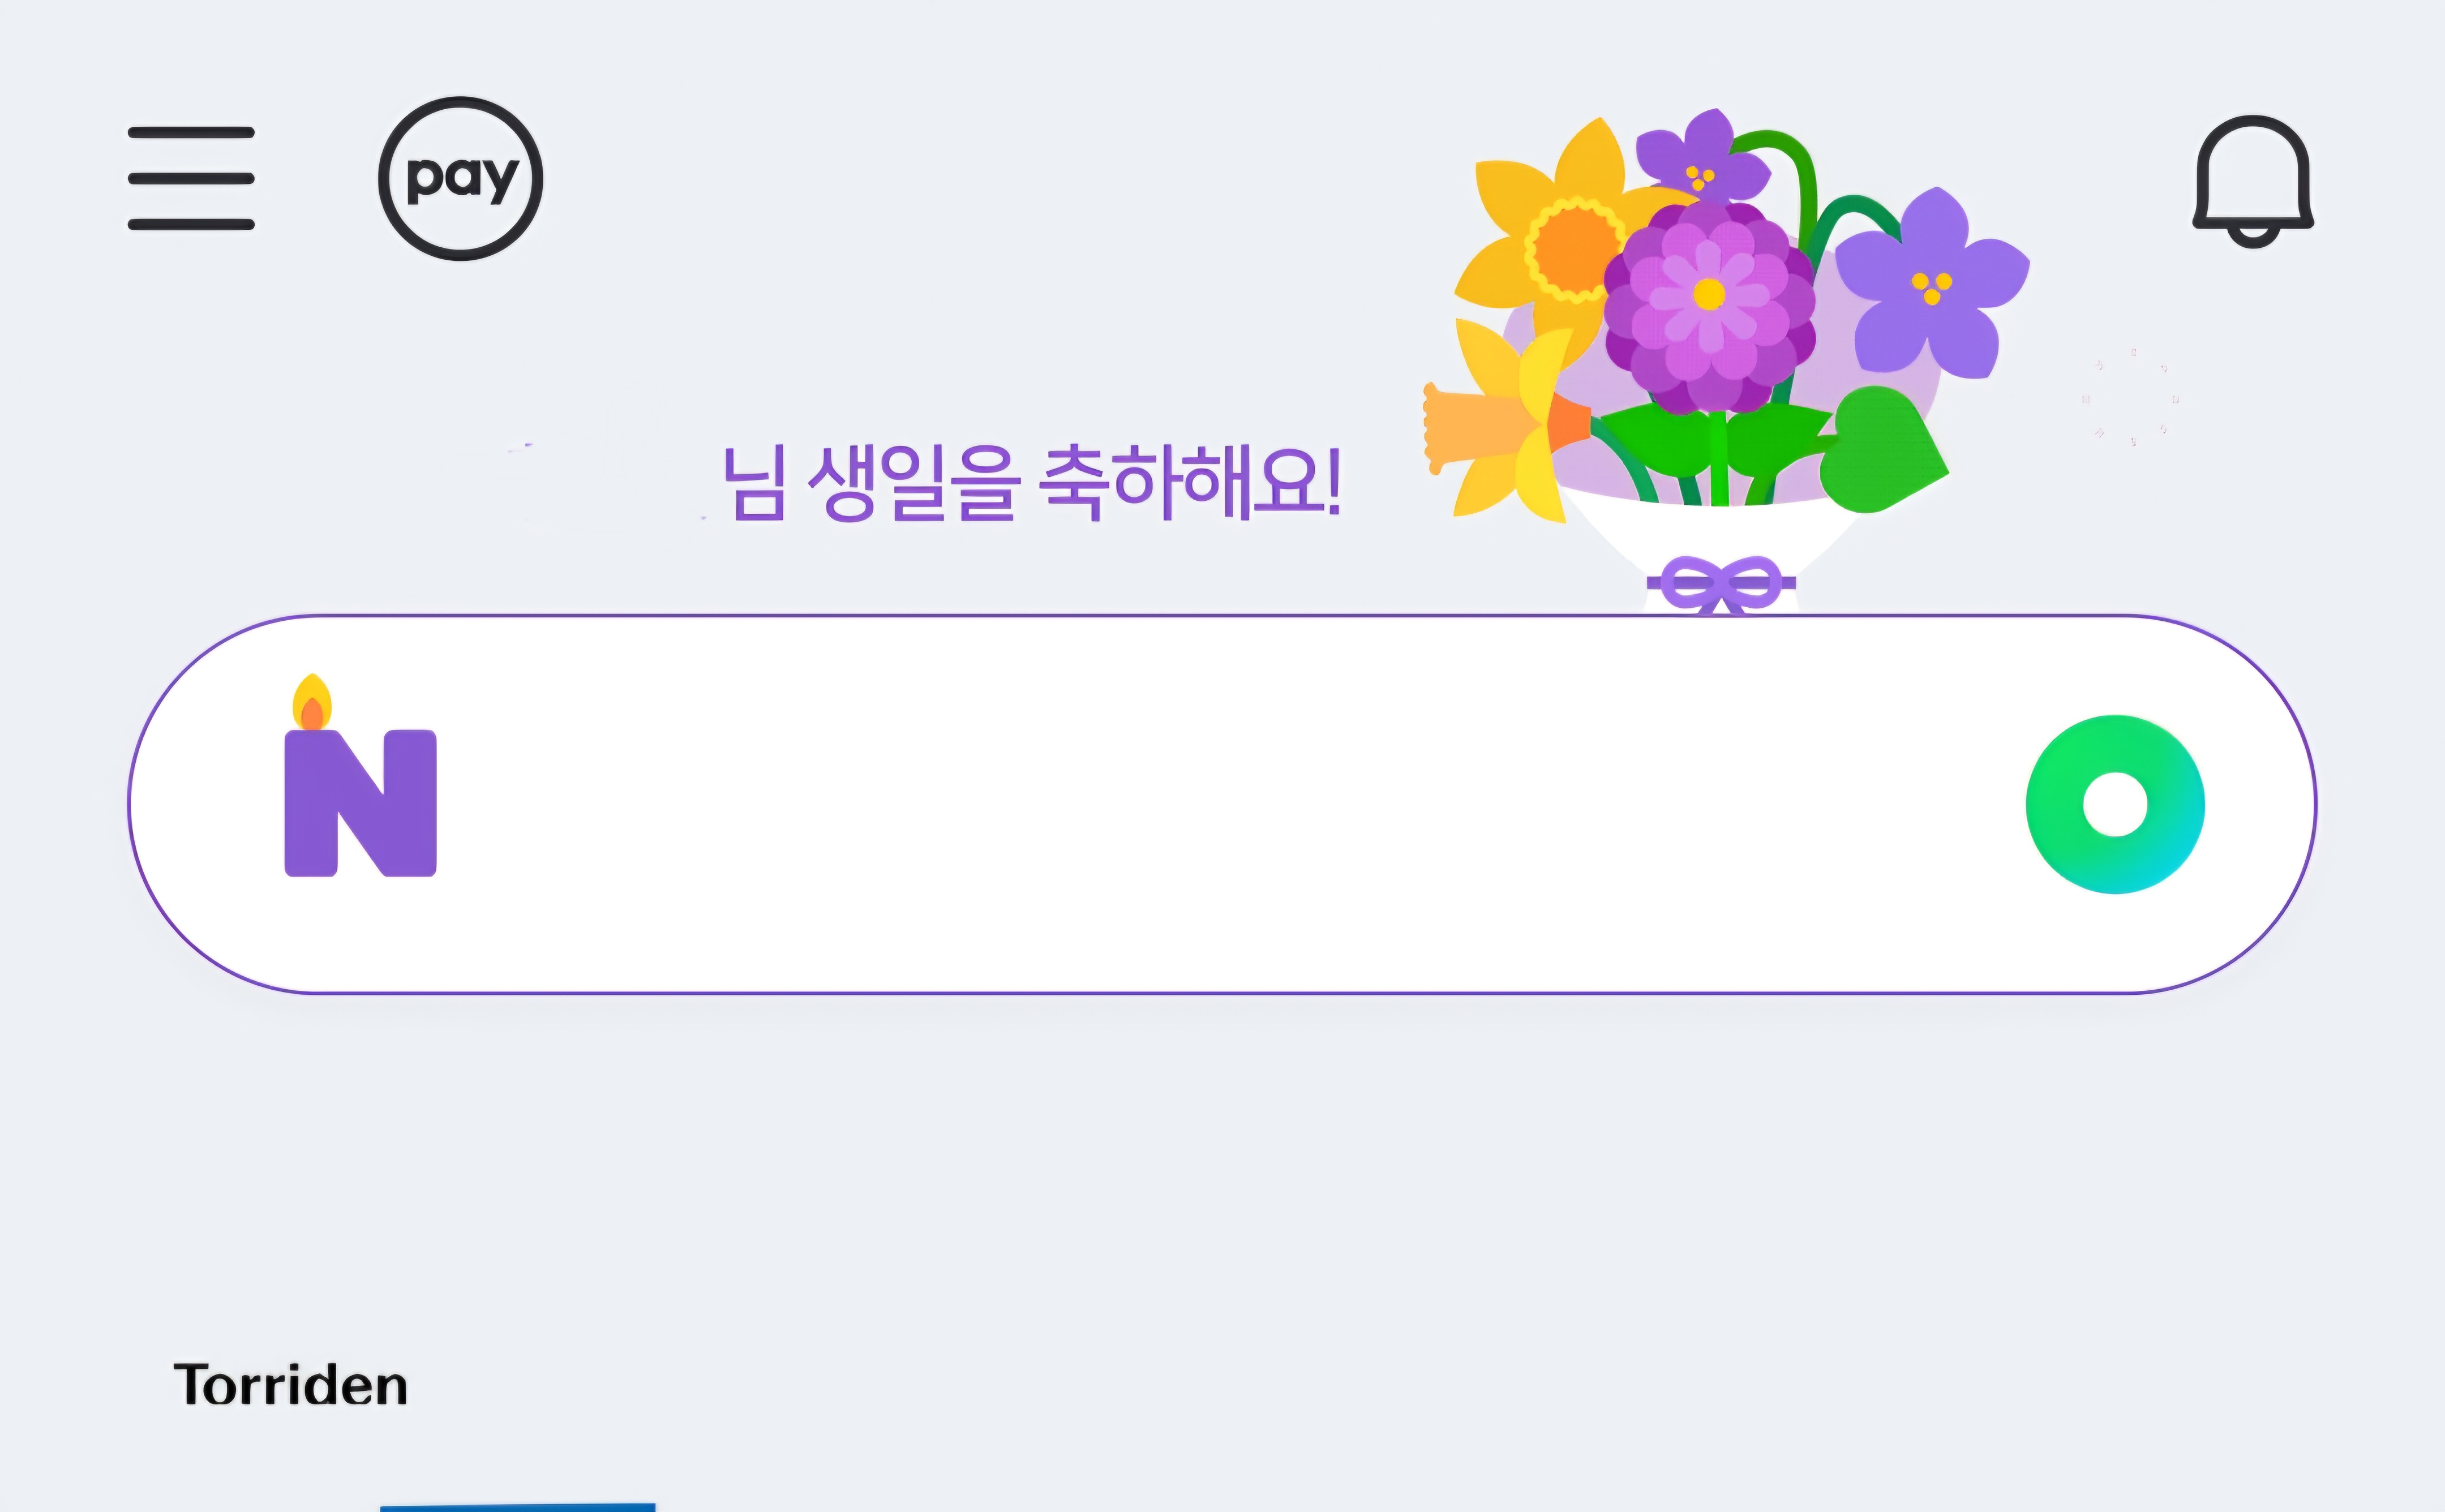Open the hamburger menu
Viewport: 2445px width, 1512px height.
pos(191,178)
